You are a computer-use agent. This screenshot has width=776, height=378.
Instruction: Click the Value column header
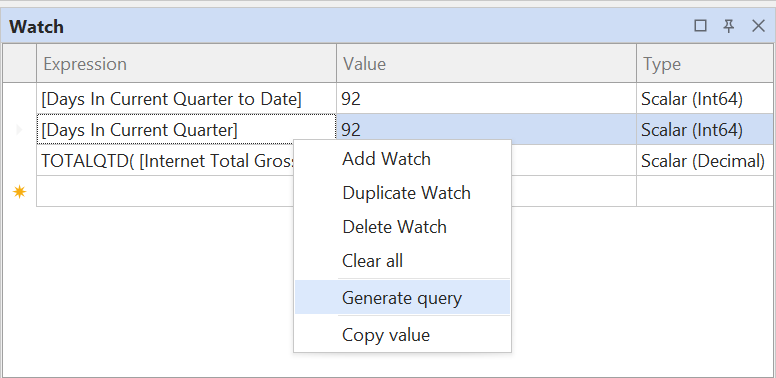[x=486, y=63]
